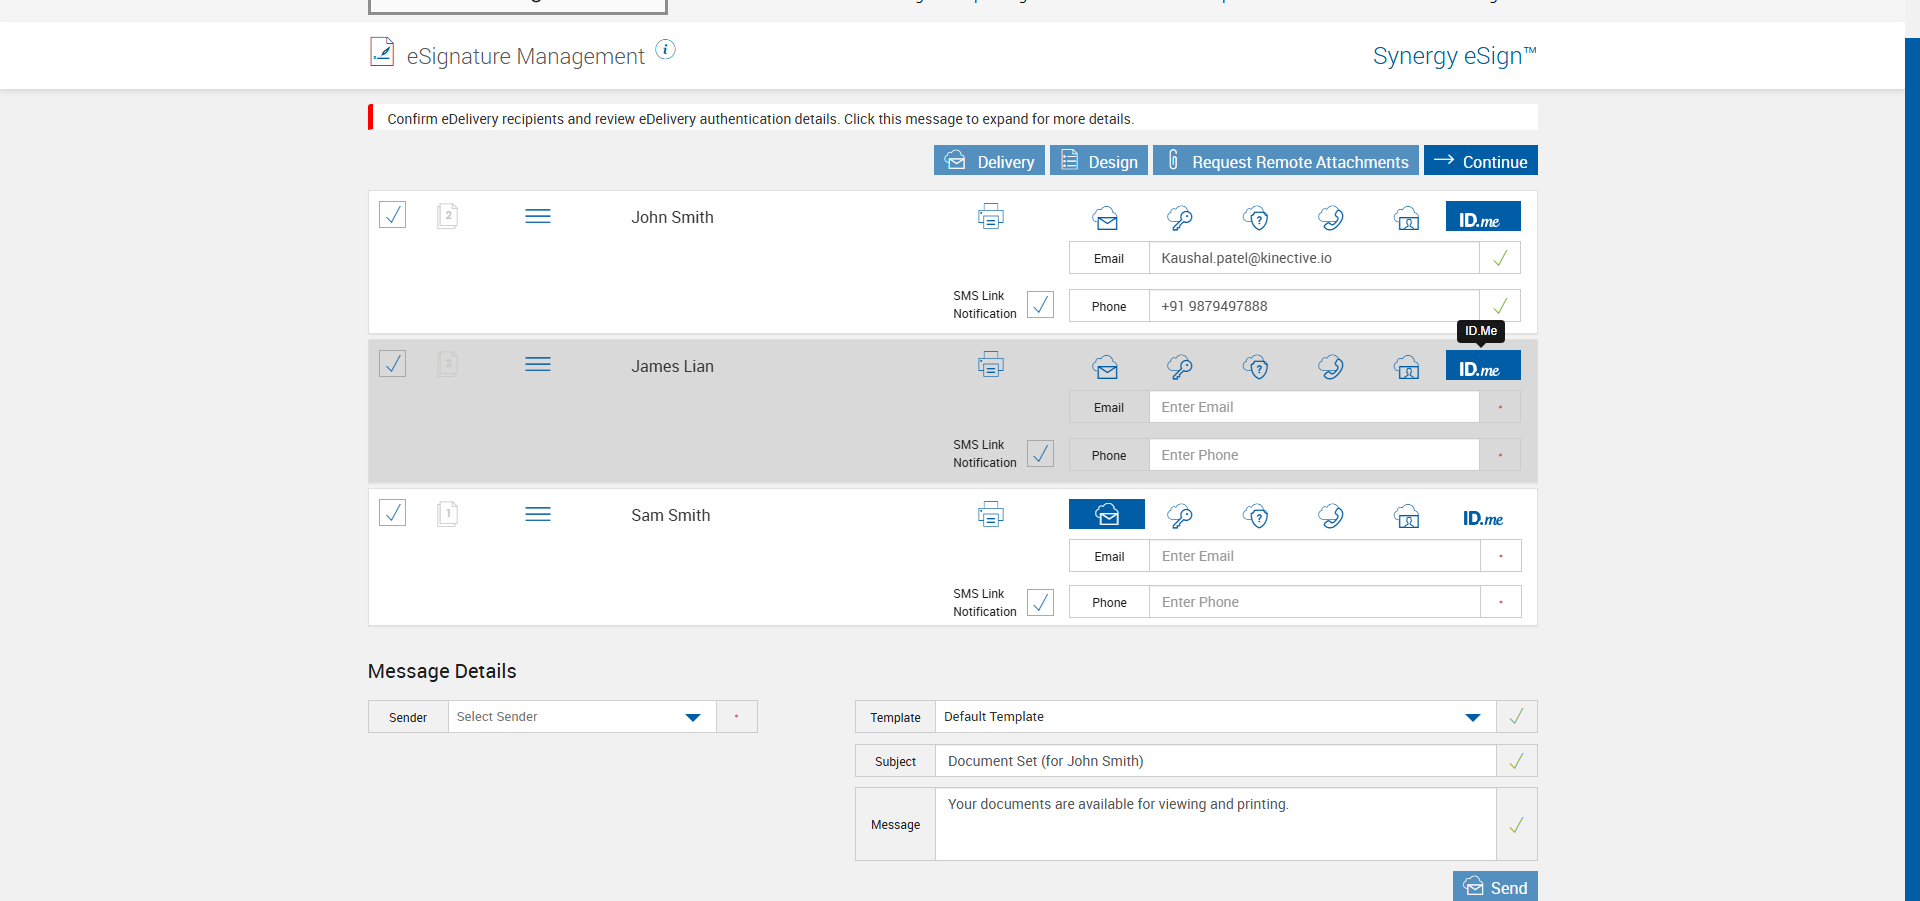Click the Enter Email field for James Lian

tap(1313, 407)
